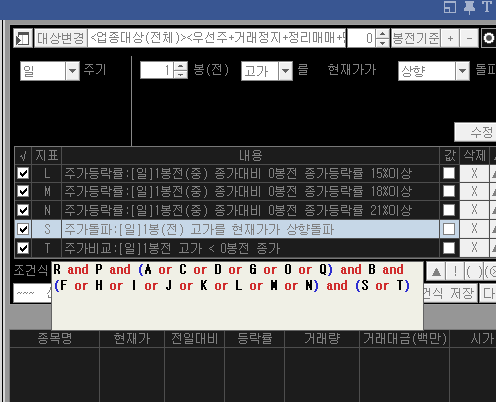Check the 값 box for row L
This screenshot has width=496, height=402.
coord(449,173)
